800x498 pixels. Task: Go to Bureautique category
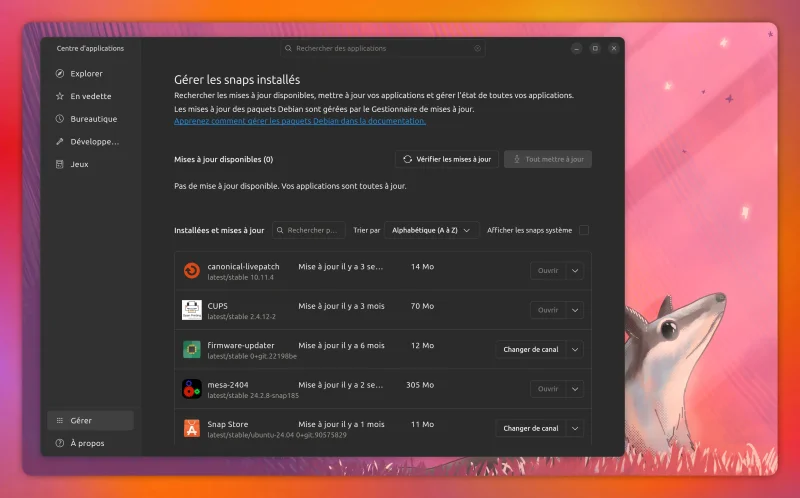pos(90,119)
